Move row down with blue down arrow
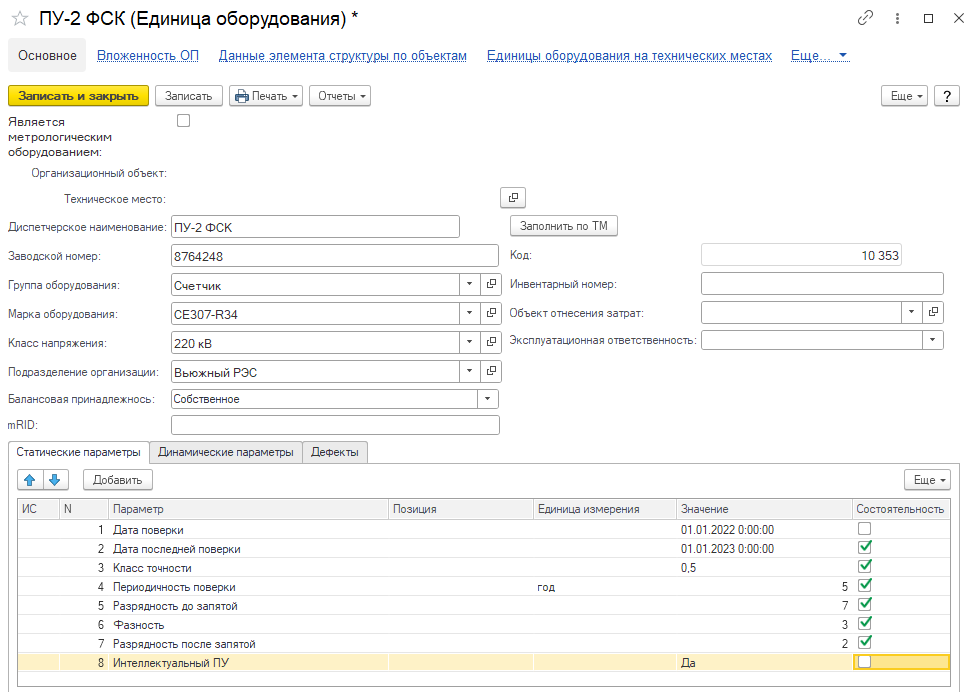This screenshot has width=975, height=692. (x=54, y=480)
